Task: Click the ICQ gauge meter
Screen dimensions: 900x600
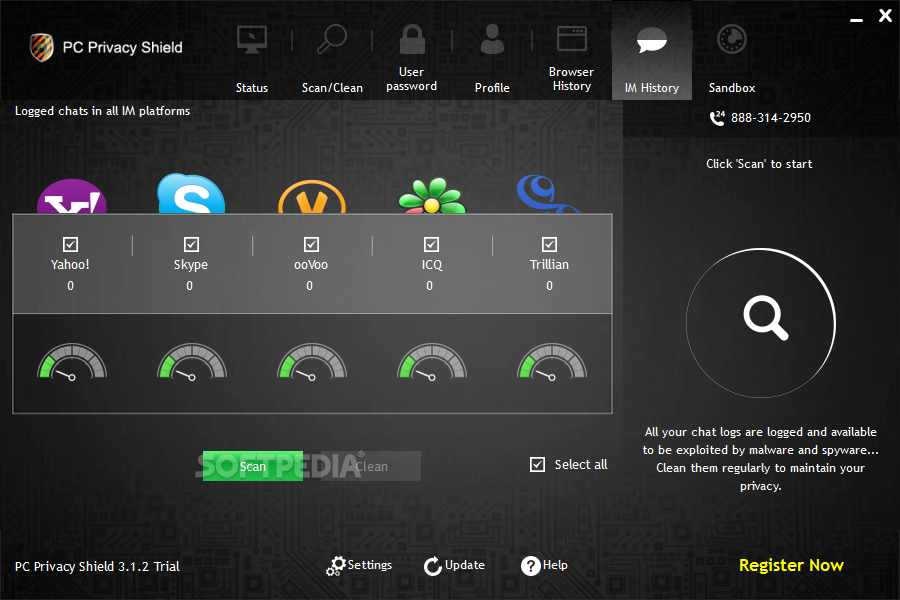Action: click(432, 362)
